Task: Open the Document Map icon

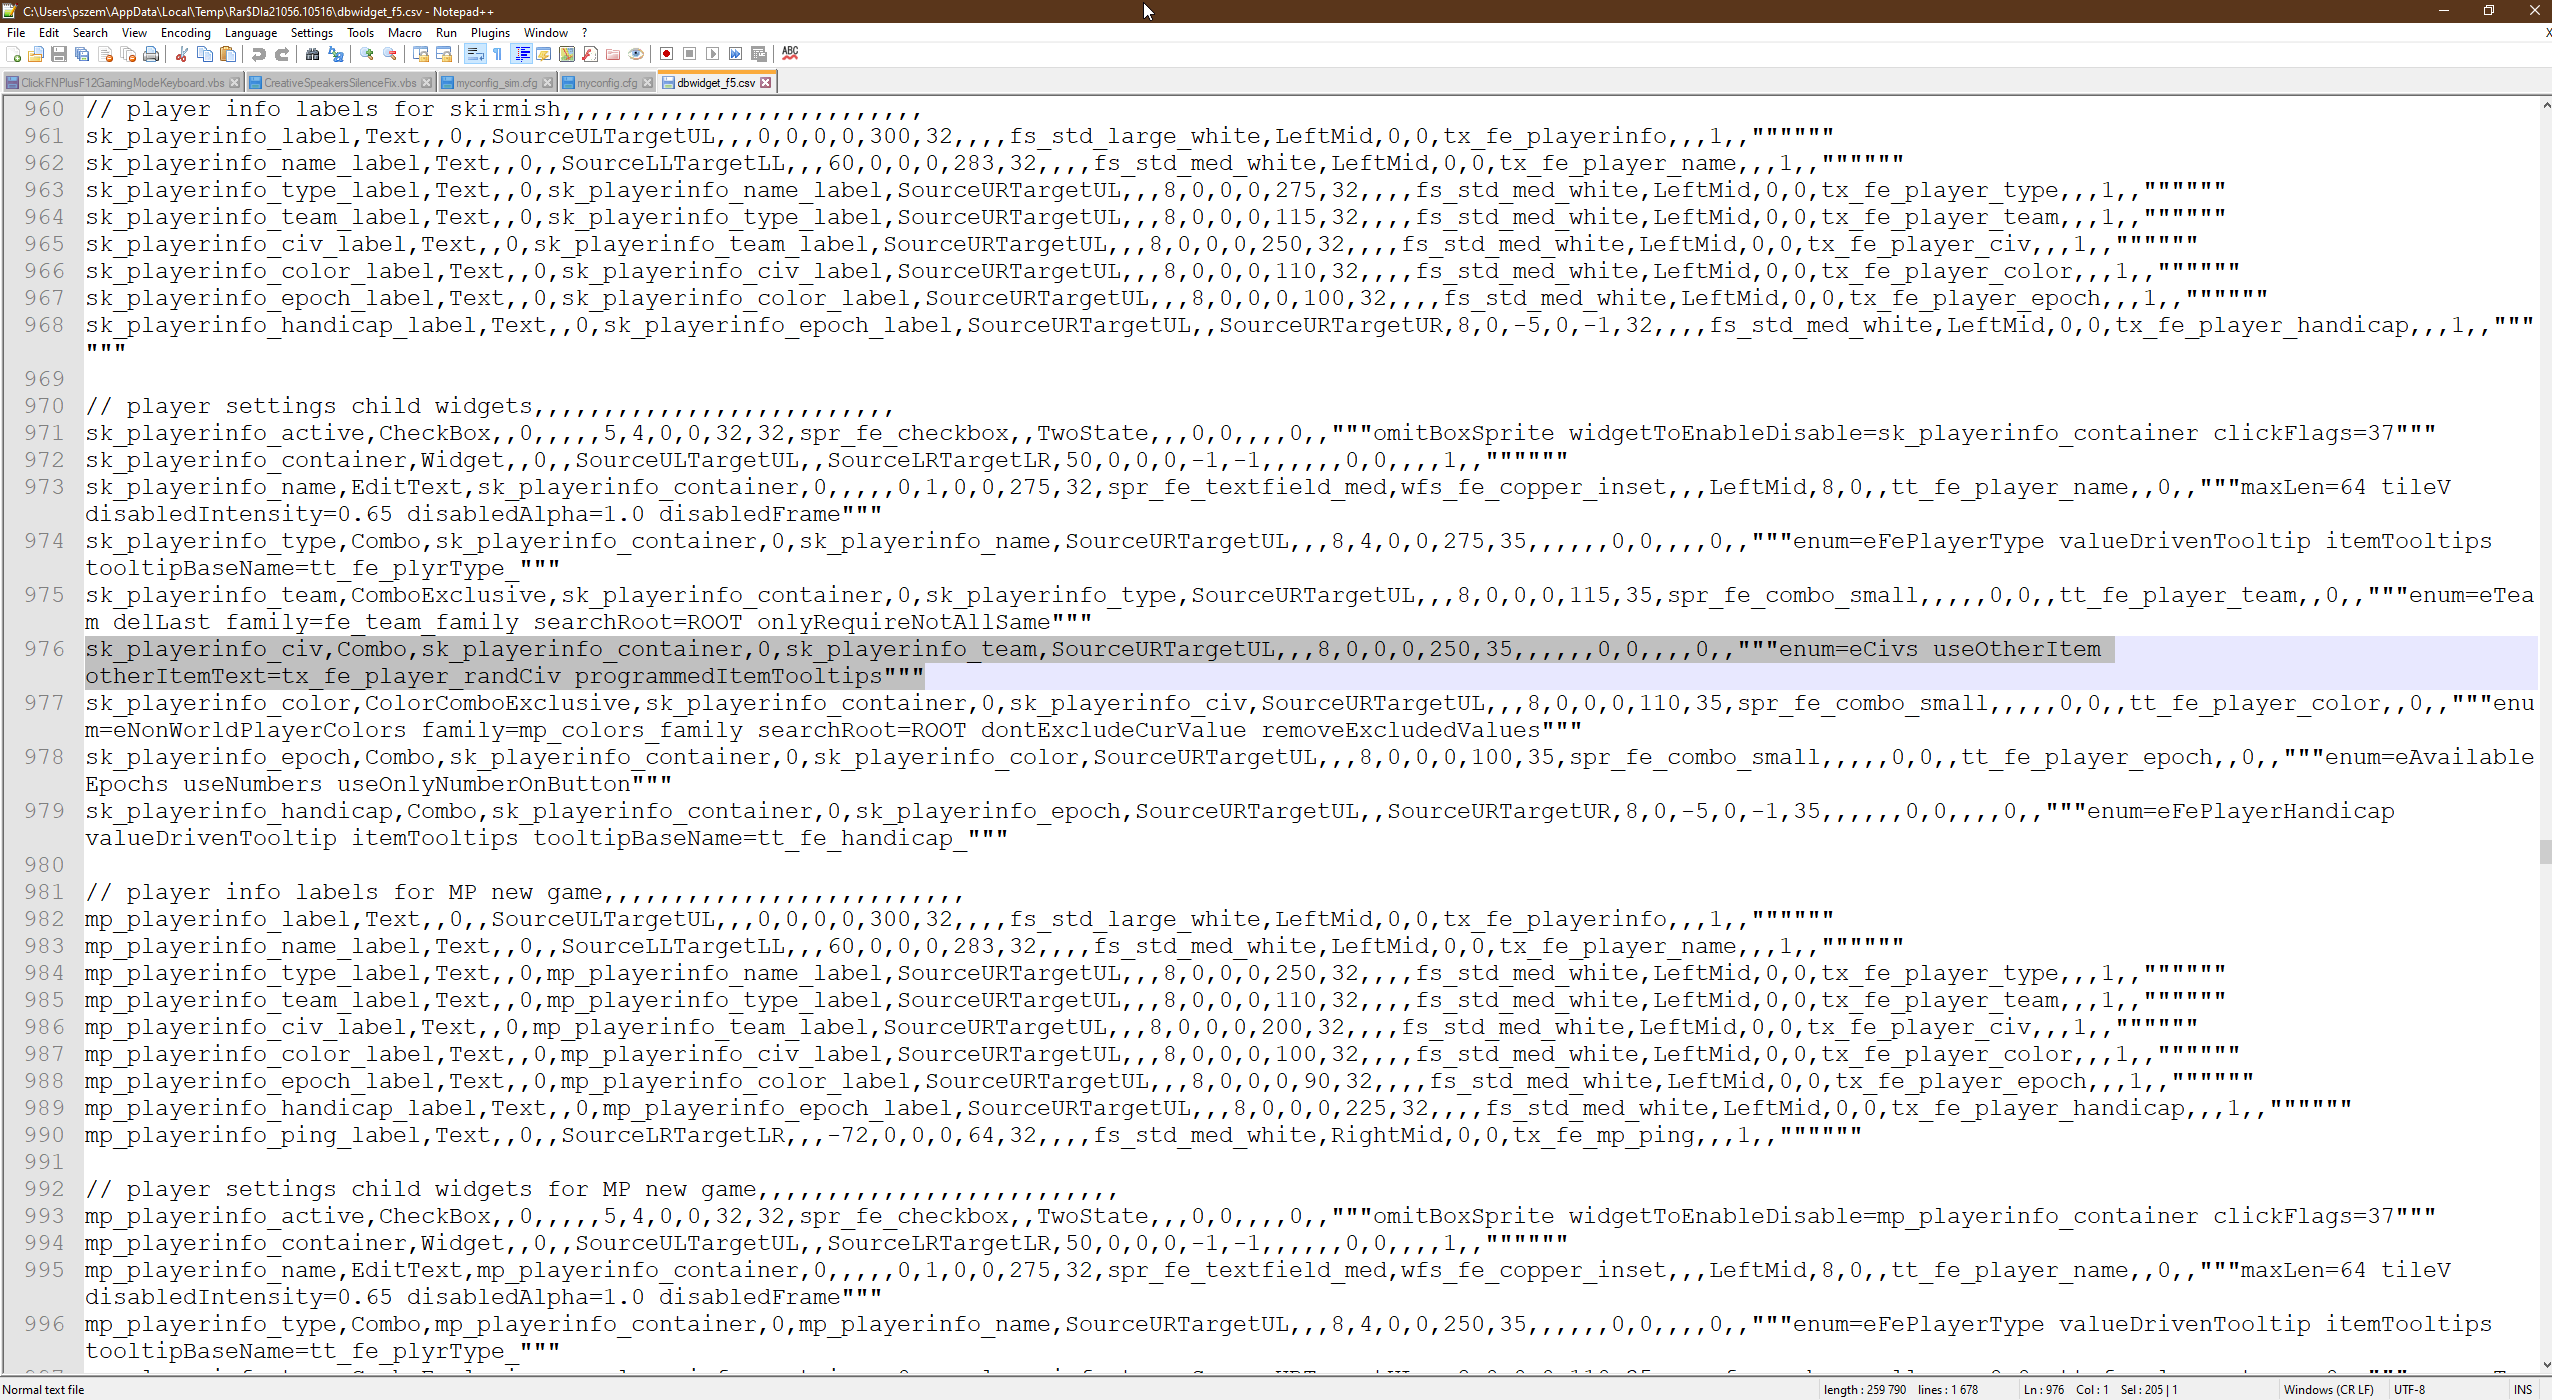Action: [567, 54]
